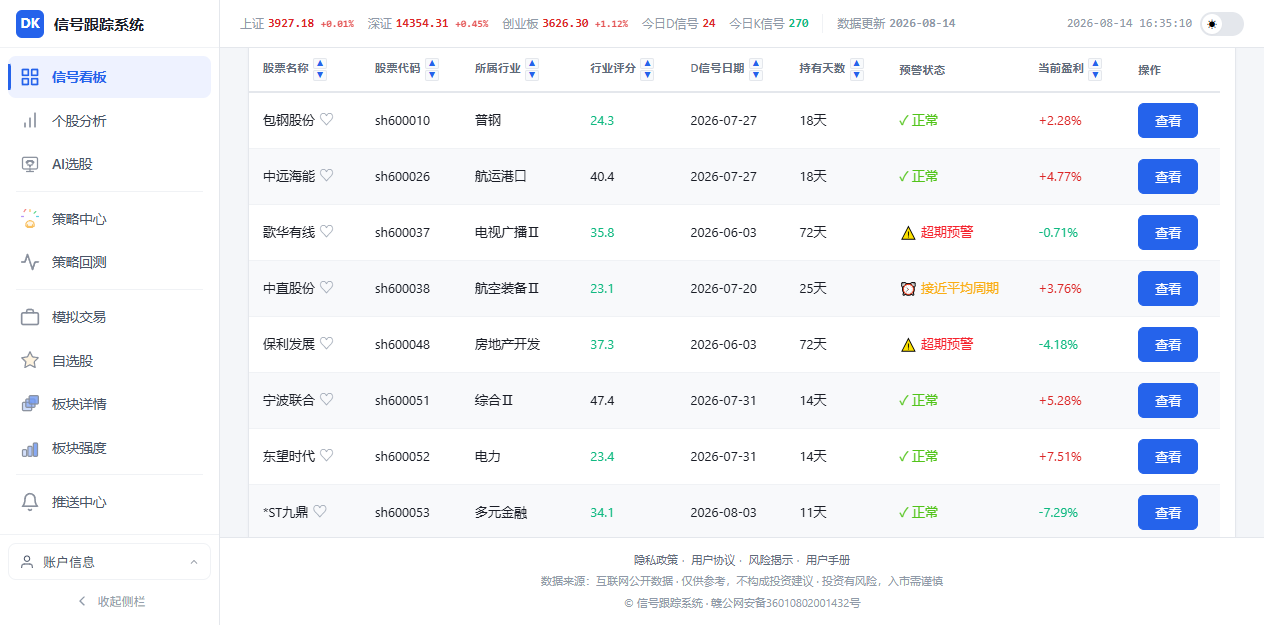Click 查看 for 中远海能
Viewport: 1264px width, 625px height.
(1168, 176)
